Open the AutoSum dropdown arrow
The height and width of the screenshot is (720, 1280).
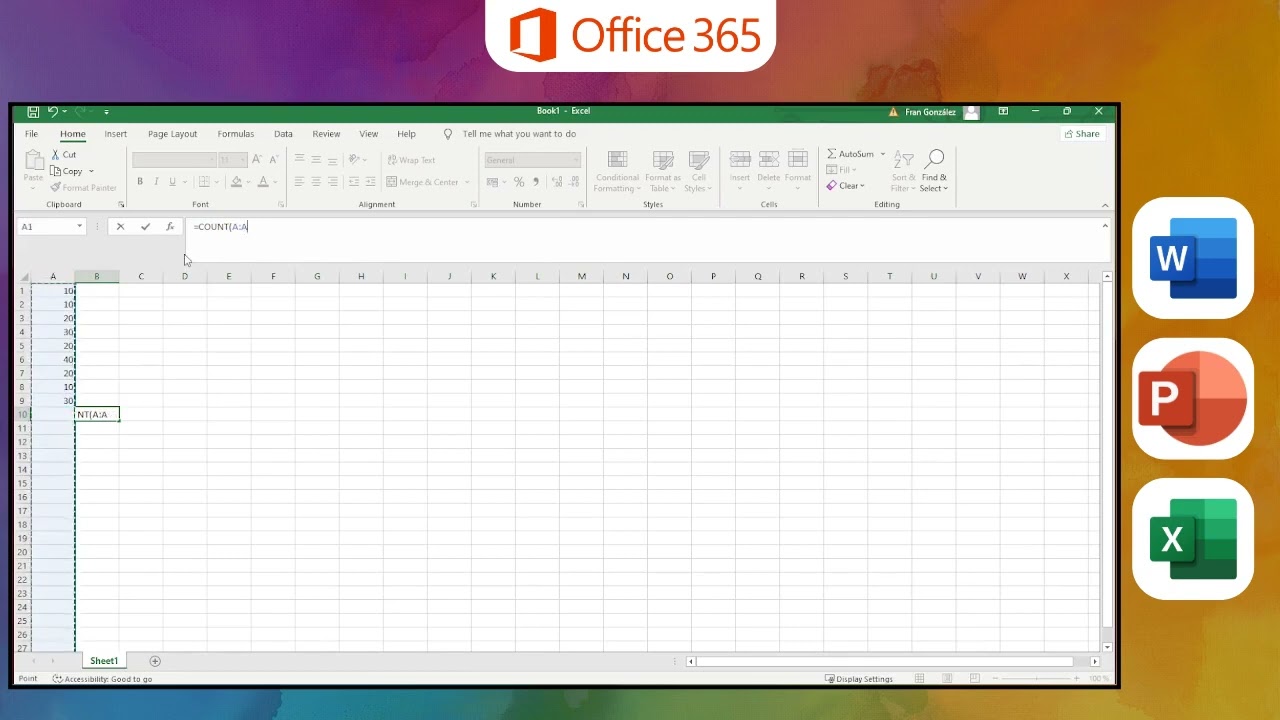point(883,154)
